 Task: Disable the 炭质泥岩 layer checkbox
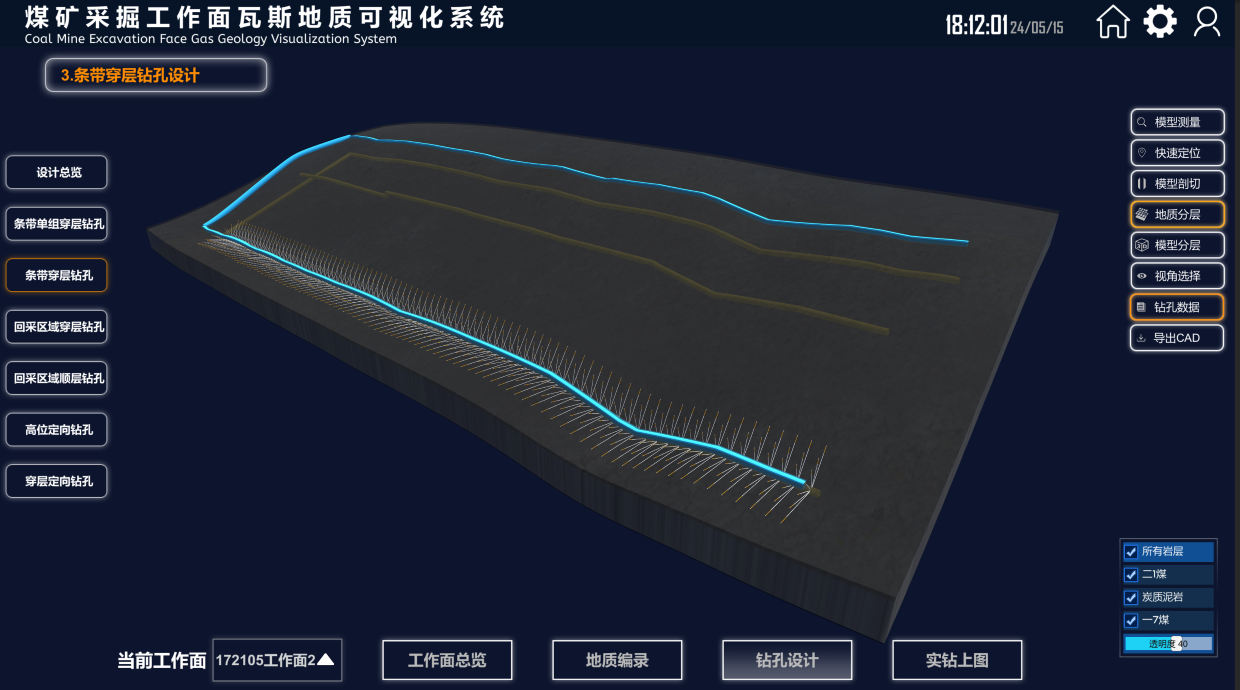pos(1131,598)
